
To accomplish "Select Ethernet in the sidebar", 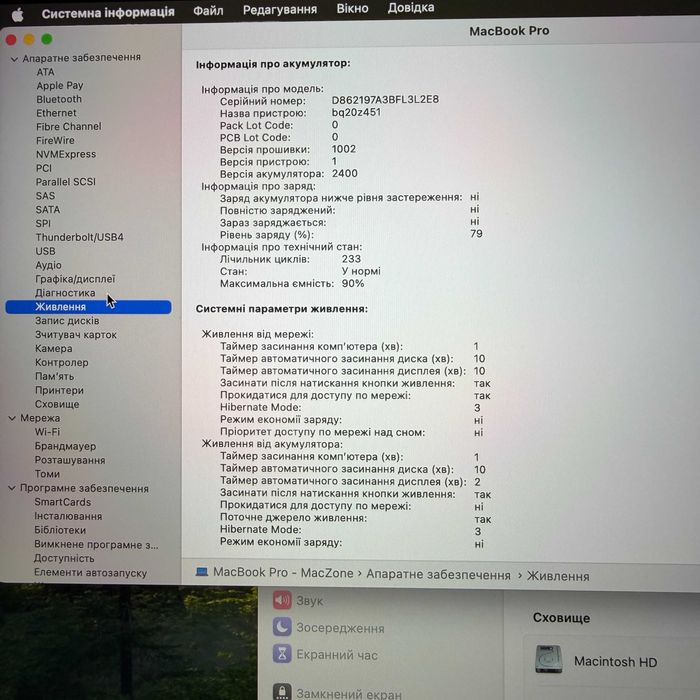I will (56, 113).
